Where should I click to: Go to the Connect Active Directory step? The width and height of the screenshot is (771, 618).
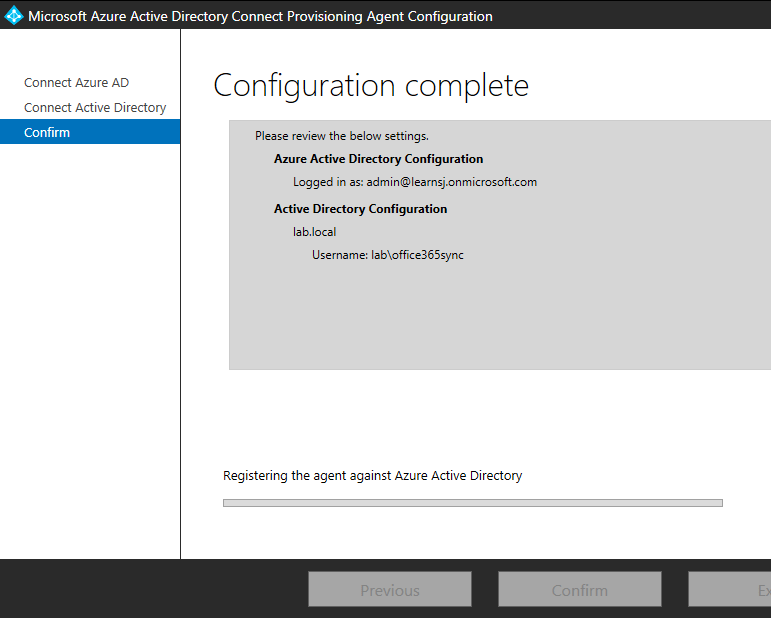click(x=95, y=108)
